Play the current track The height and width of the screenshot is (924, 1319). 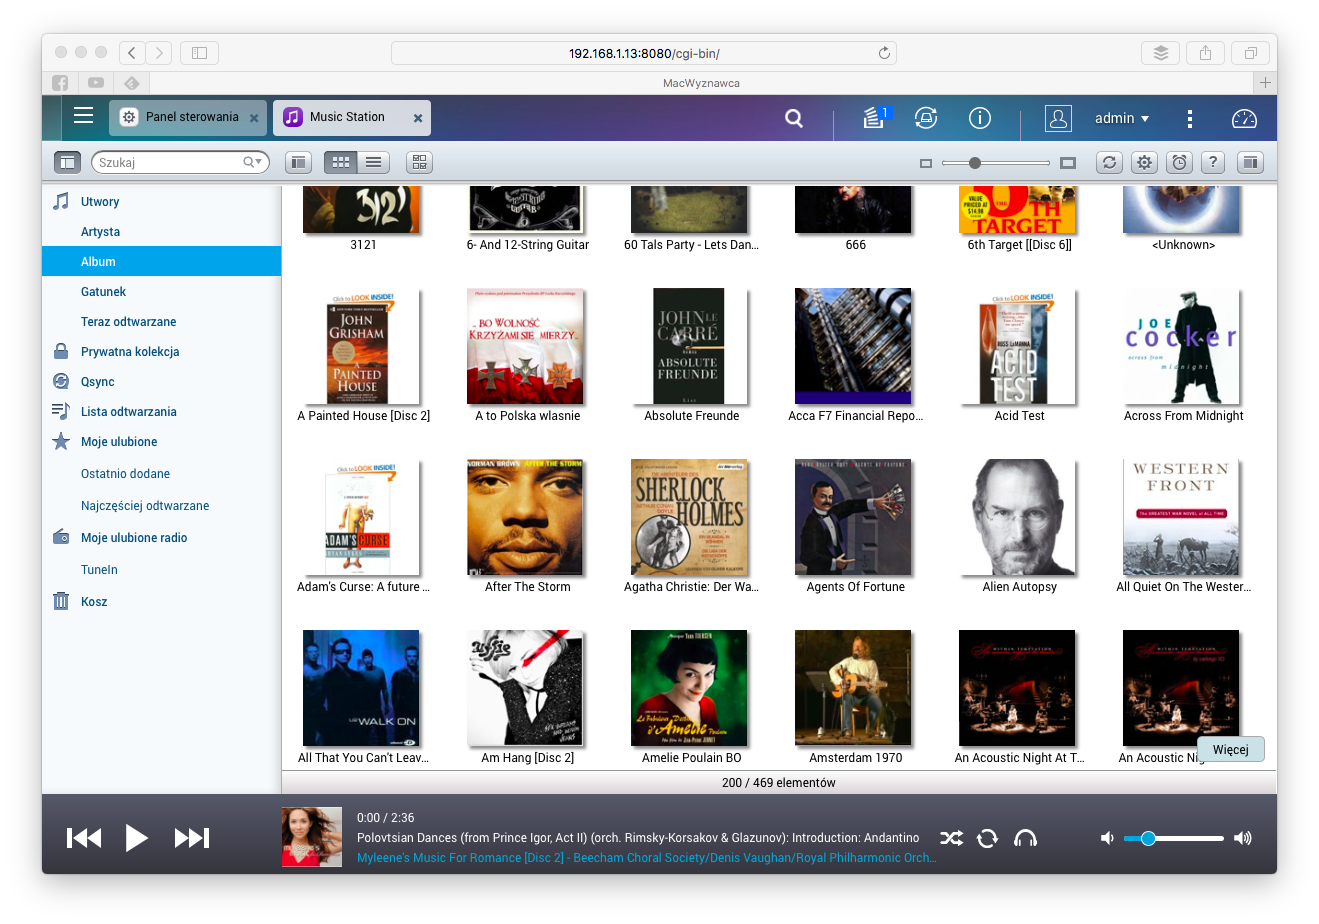point(137,838)
